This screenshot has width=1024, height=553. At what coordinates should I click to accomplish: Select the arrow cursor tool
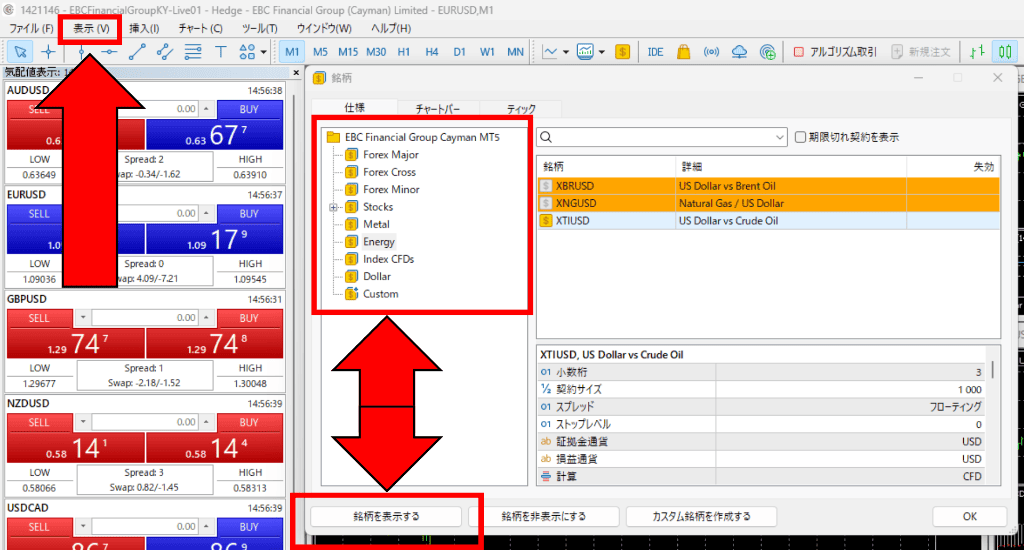[x=20, y=52]
